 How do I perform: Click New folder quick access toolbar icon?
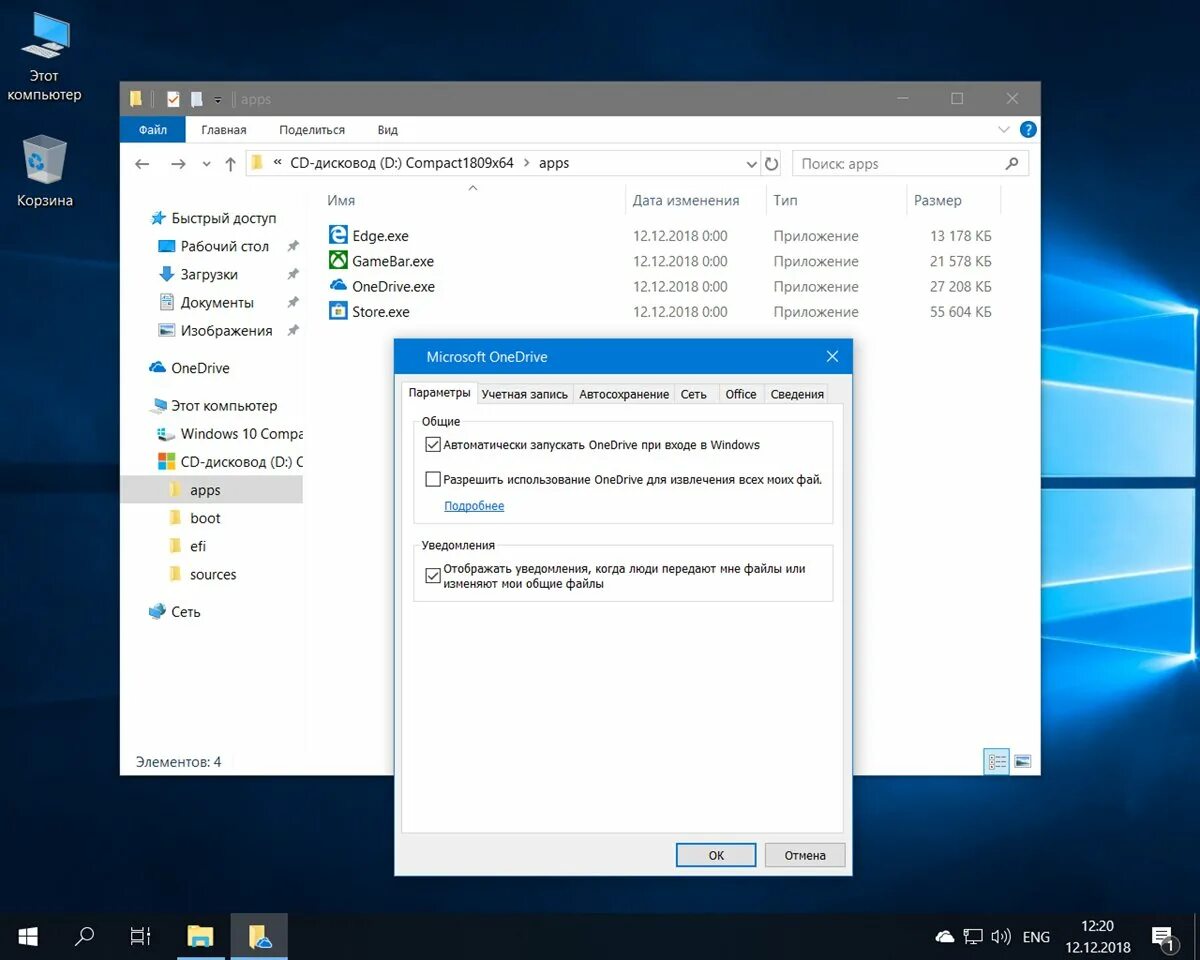pos(197,99)
